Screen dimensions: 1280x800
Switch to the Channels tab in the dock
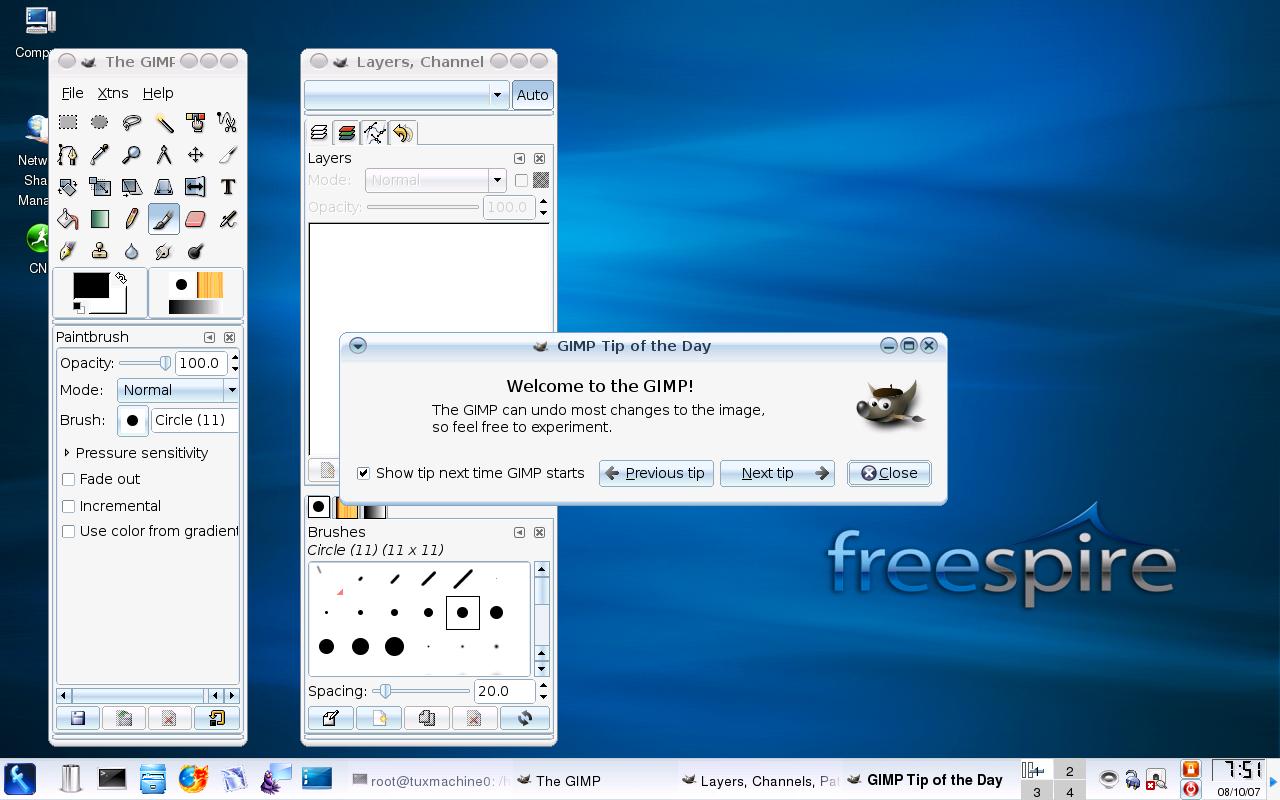347,132
